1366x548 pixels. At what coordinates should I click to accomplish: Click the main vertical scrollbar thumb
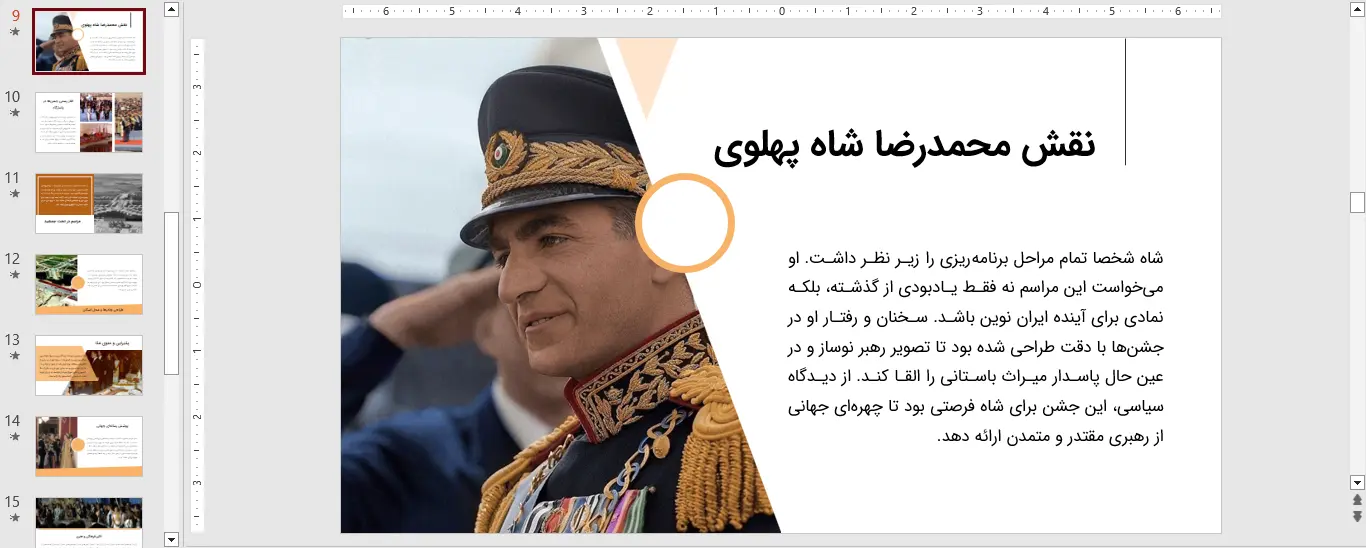click(1357, 203)
